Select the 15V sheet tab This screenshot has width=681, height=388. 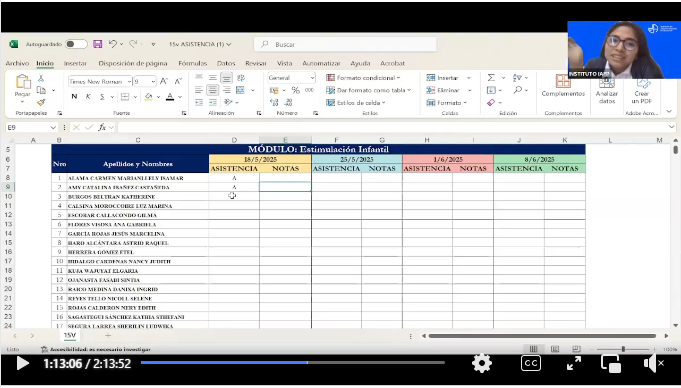(x=69, y=335)
